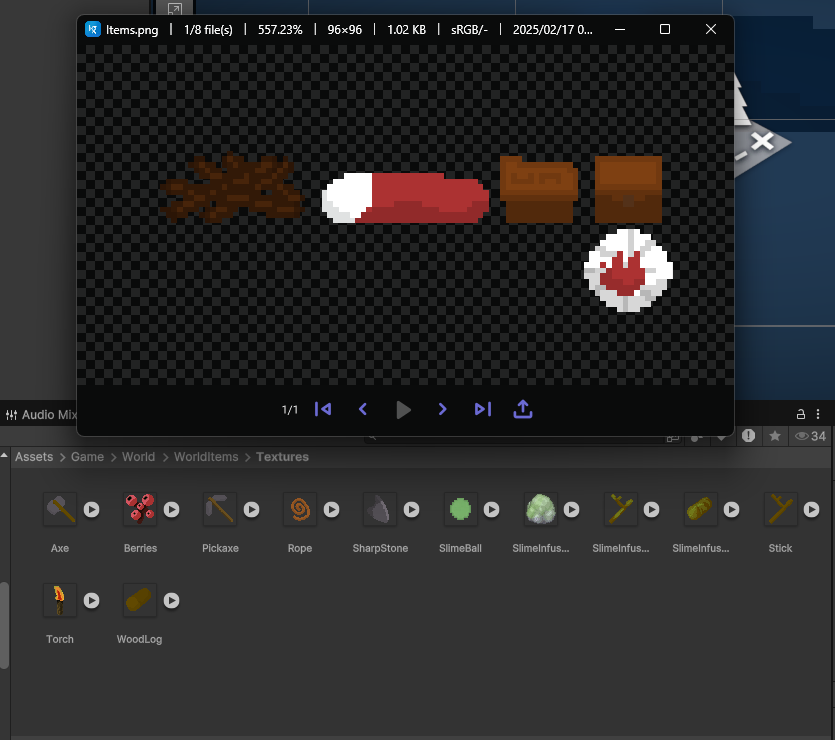The image size is (835, 740).
Task: Toggle hidden packages visibility eye icon
Action: [x=801, y=436]
